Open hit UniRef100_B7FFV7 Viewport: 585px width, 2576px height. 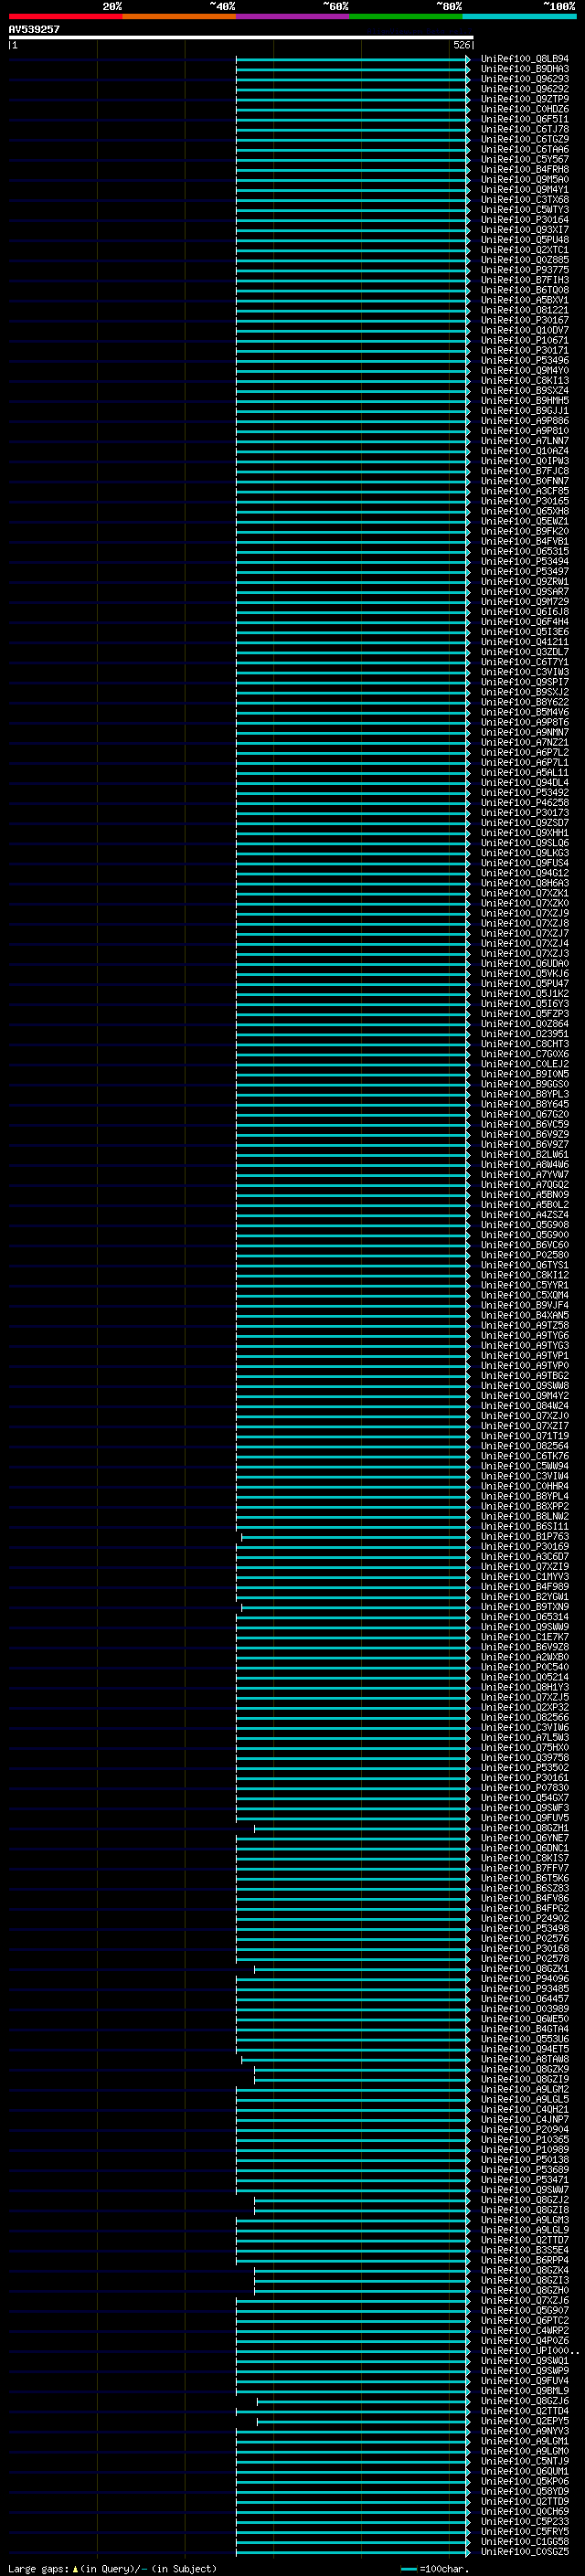pyautogui.click(x=525, y=1868)
